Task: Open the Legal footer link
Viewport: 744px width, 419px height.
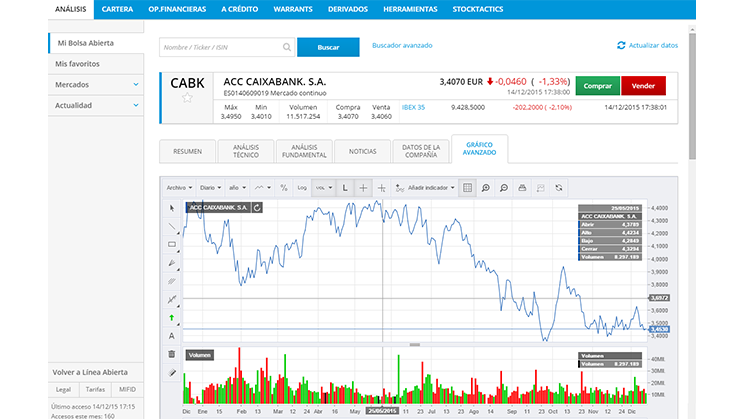Action: click(x=63, y=390)
